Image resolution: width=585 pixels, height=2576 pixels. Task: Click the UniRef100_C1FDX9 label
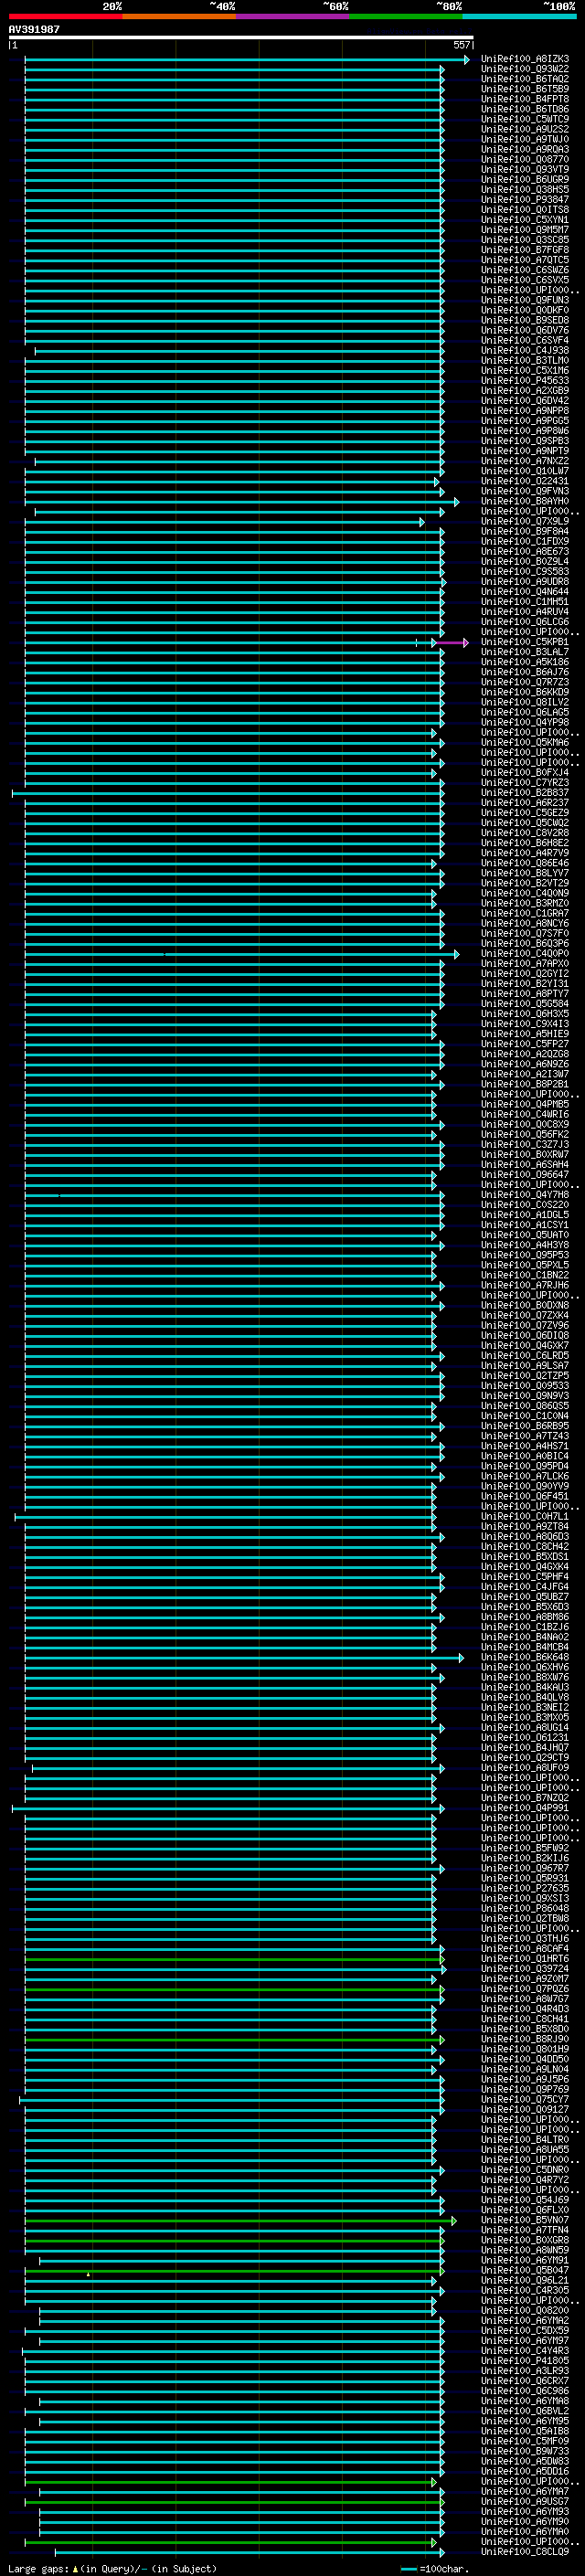point(525,541)
